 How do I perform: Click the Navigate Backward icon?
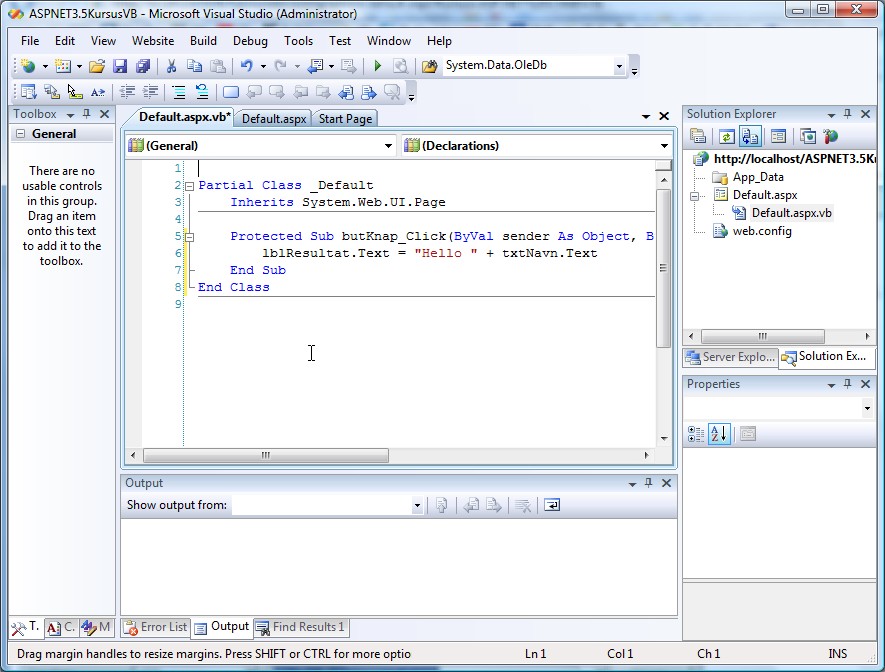point(315,66)
